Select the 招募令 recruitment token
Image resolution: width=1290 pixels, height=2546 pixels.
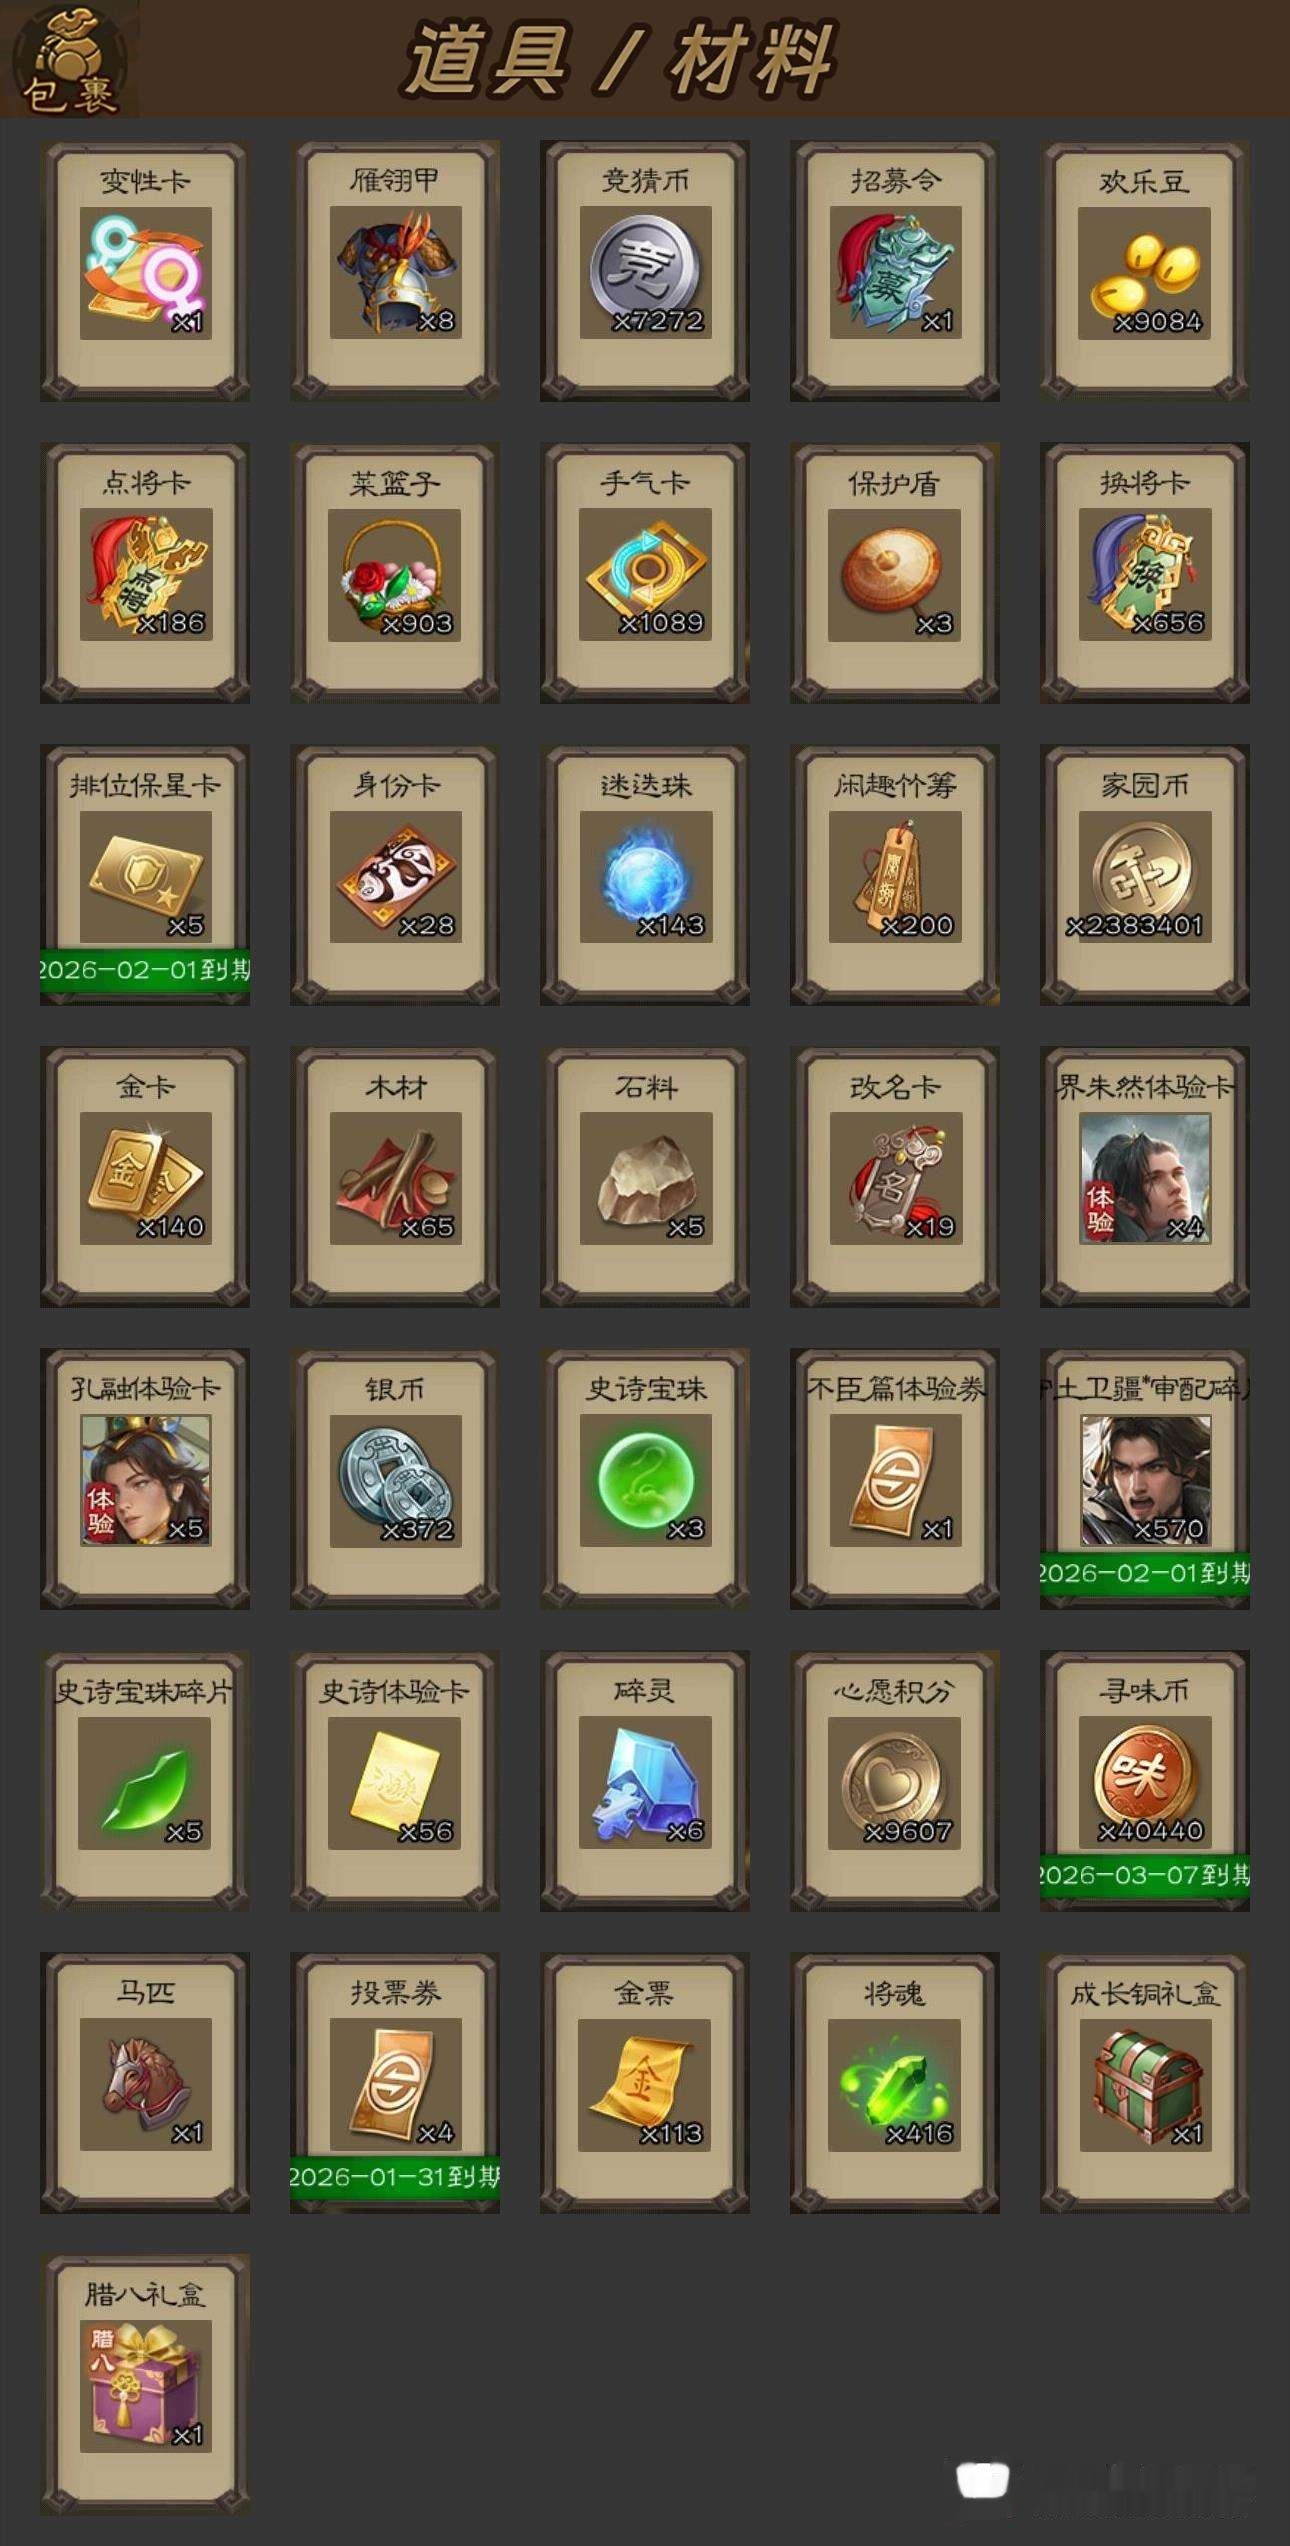(895, 271)
